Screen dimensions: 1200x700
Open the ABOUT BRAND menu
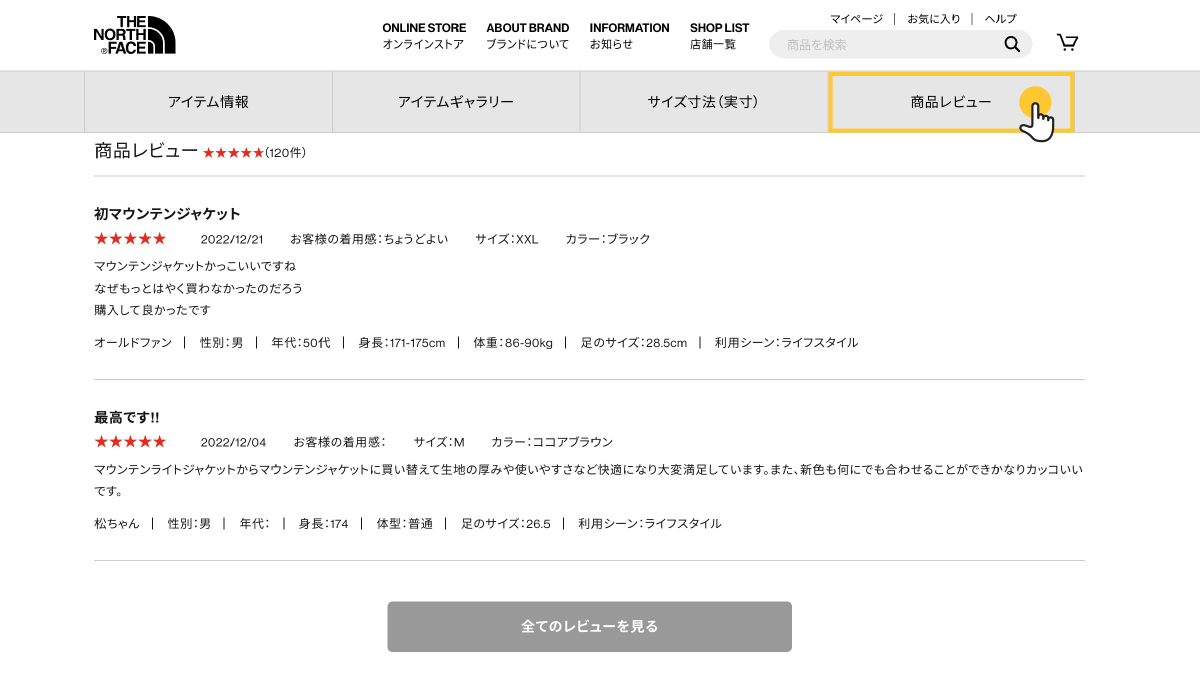(527, 35)
